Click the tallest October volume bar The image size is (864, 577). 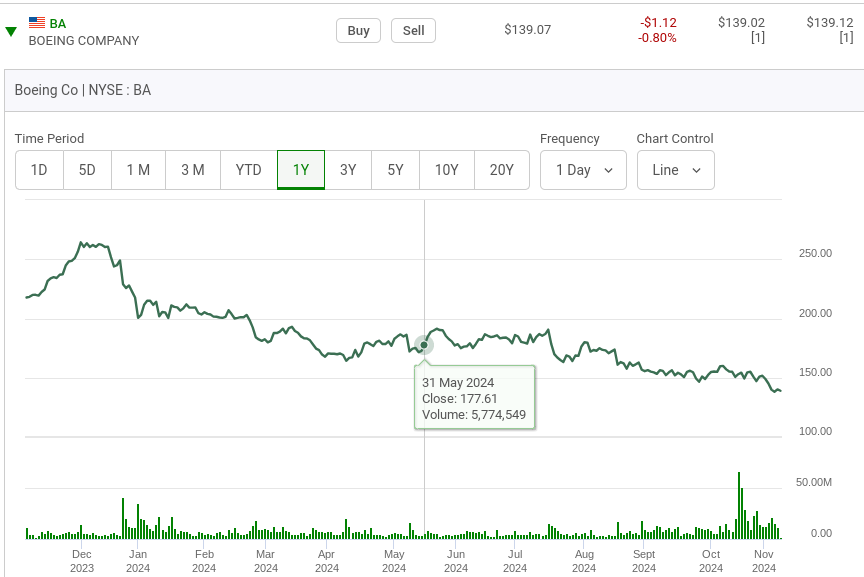[739, 505]
